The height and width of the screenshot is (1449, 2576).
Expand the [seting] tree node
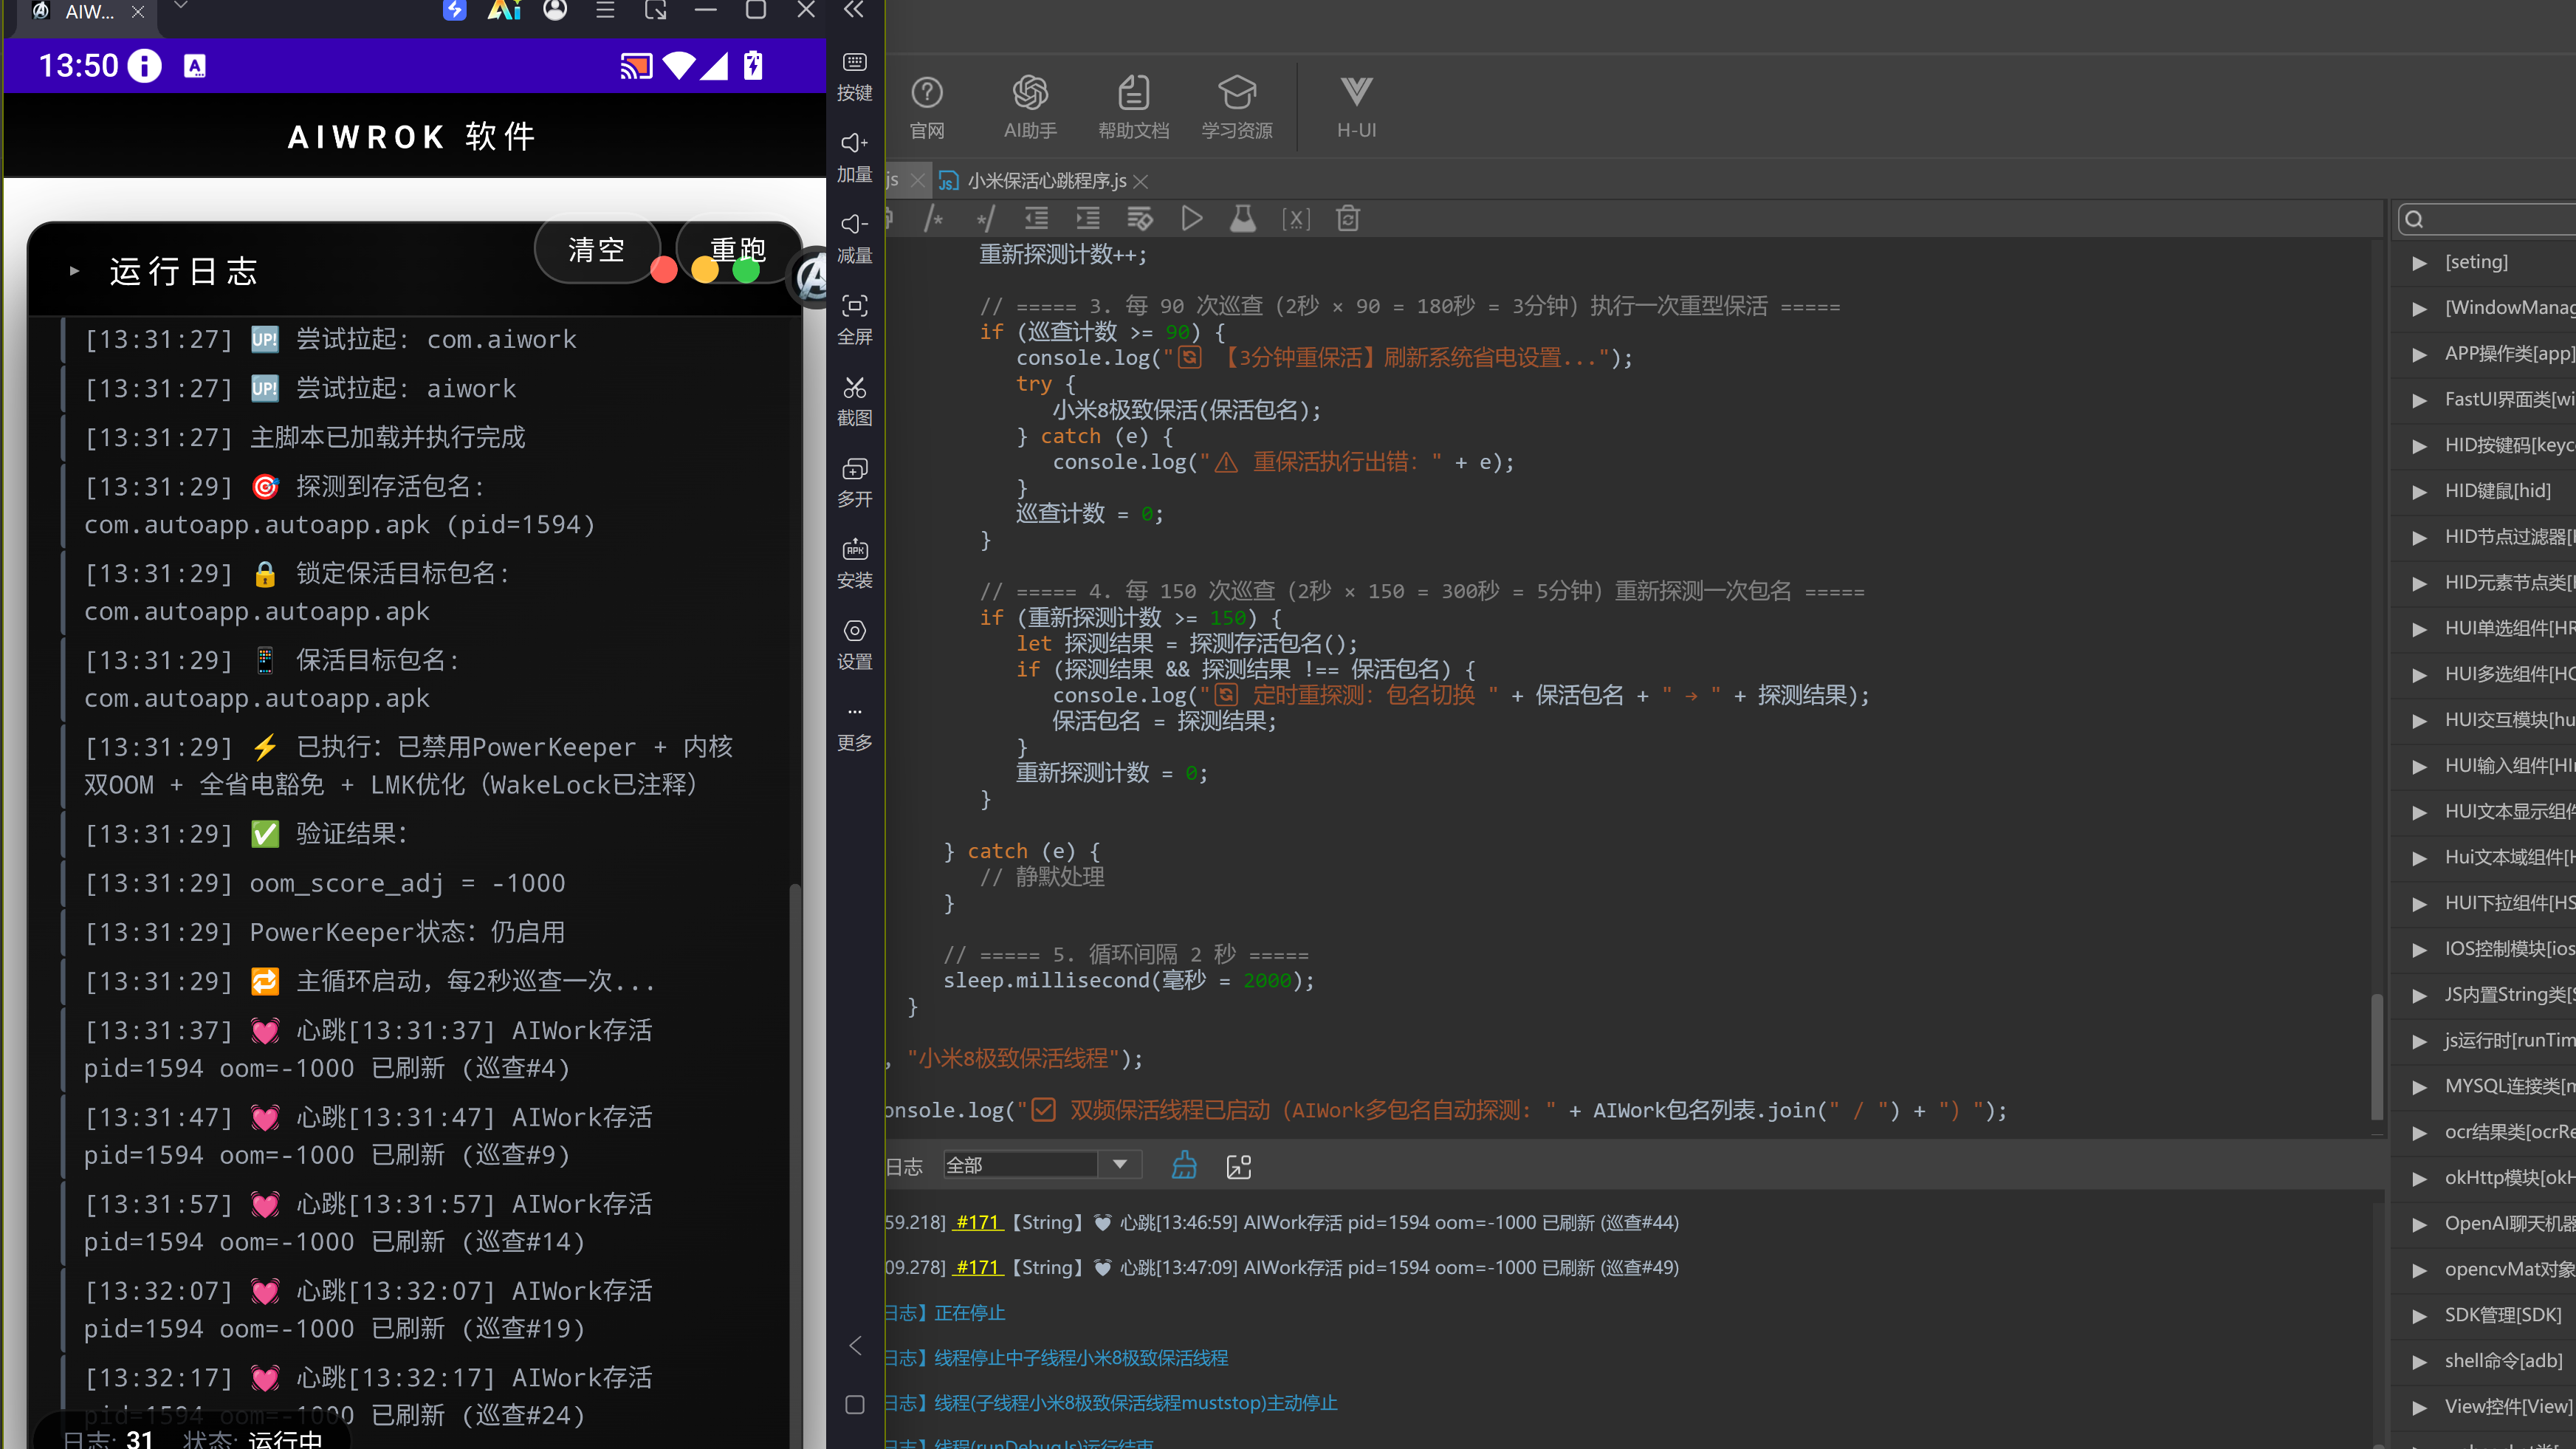(x=2419, y=263)
